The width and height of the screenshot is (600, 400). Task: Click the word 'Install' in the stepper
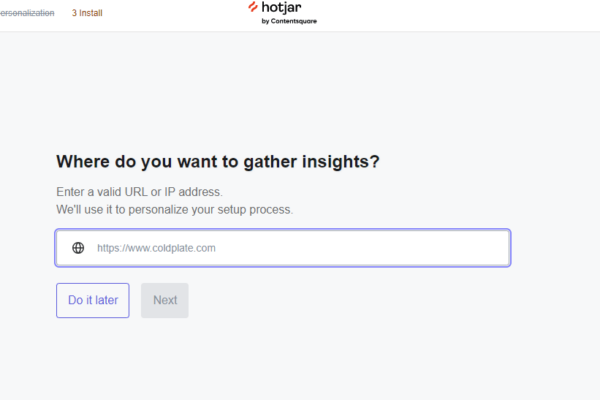click(91, 13)
